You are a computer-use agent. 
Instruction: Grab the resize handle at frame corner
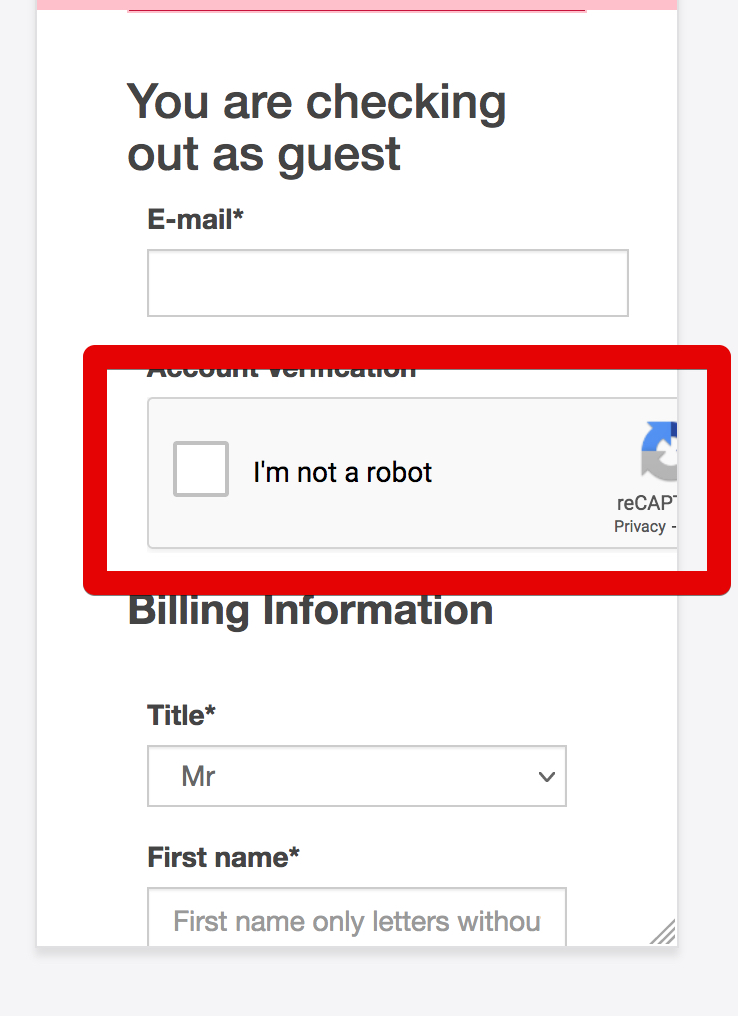(x=663, y=932)
